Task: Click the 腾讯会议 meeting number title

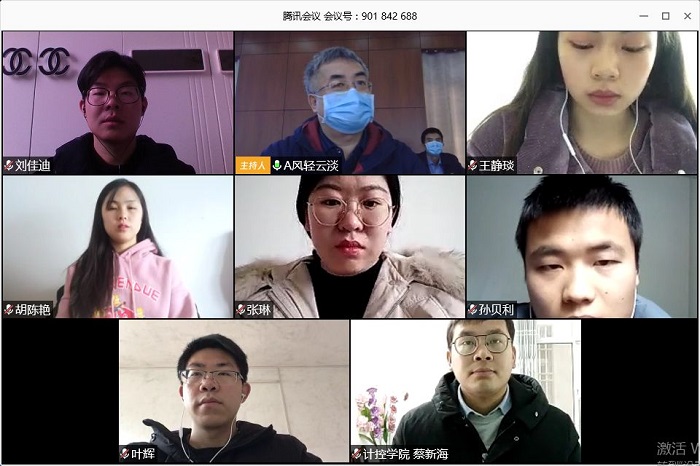Action: pos(350,16)
